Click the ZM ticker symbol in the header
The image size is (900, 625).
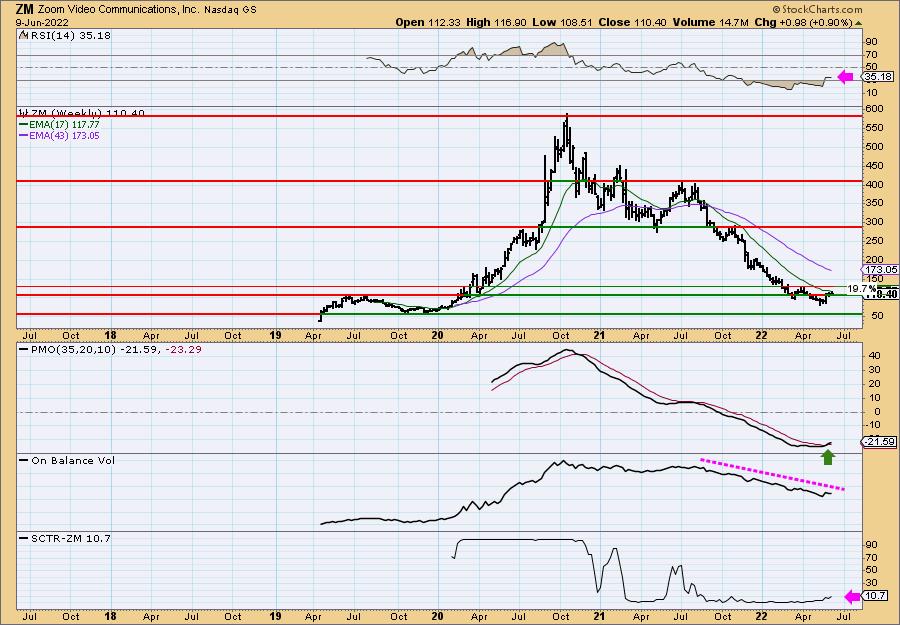24,9
